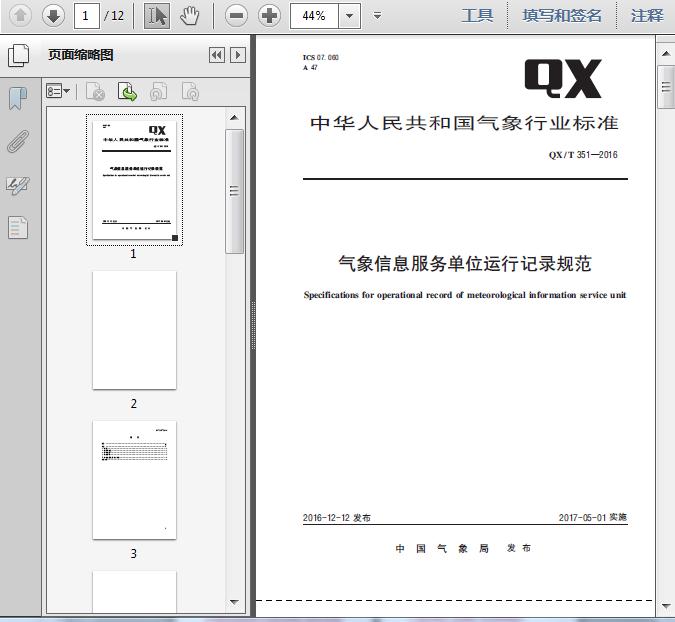Expand the toolbar overflow options arrow
Viewport: 675px width, 622px height.
(x=378, y=16)
